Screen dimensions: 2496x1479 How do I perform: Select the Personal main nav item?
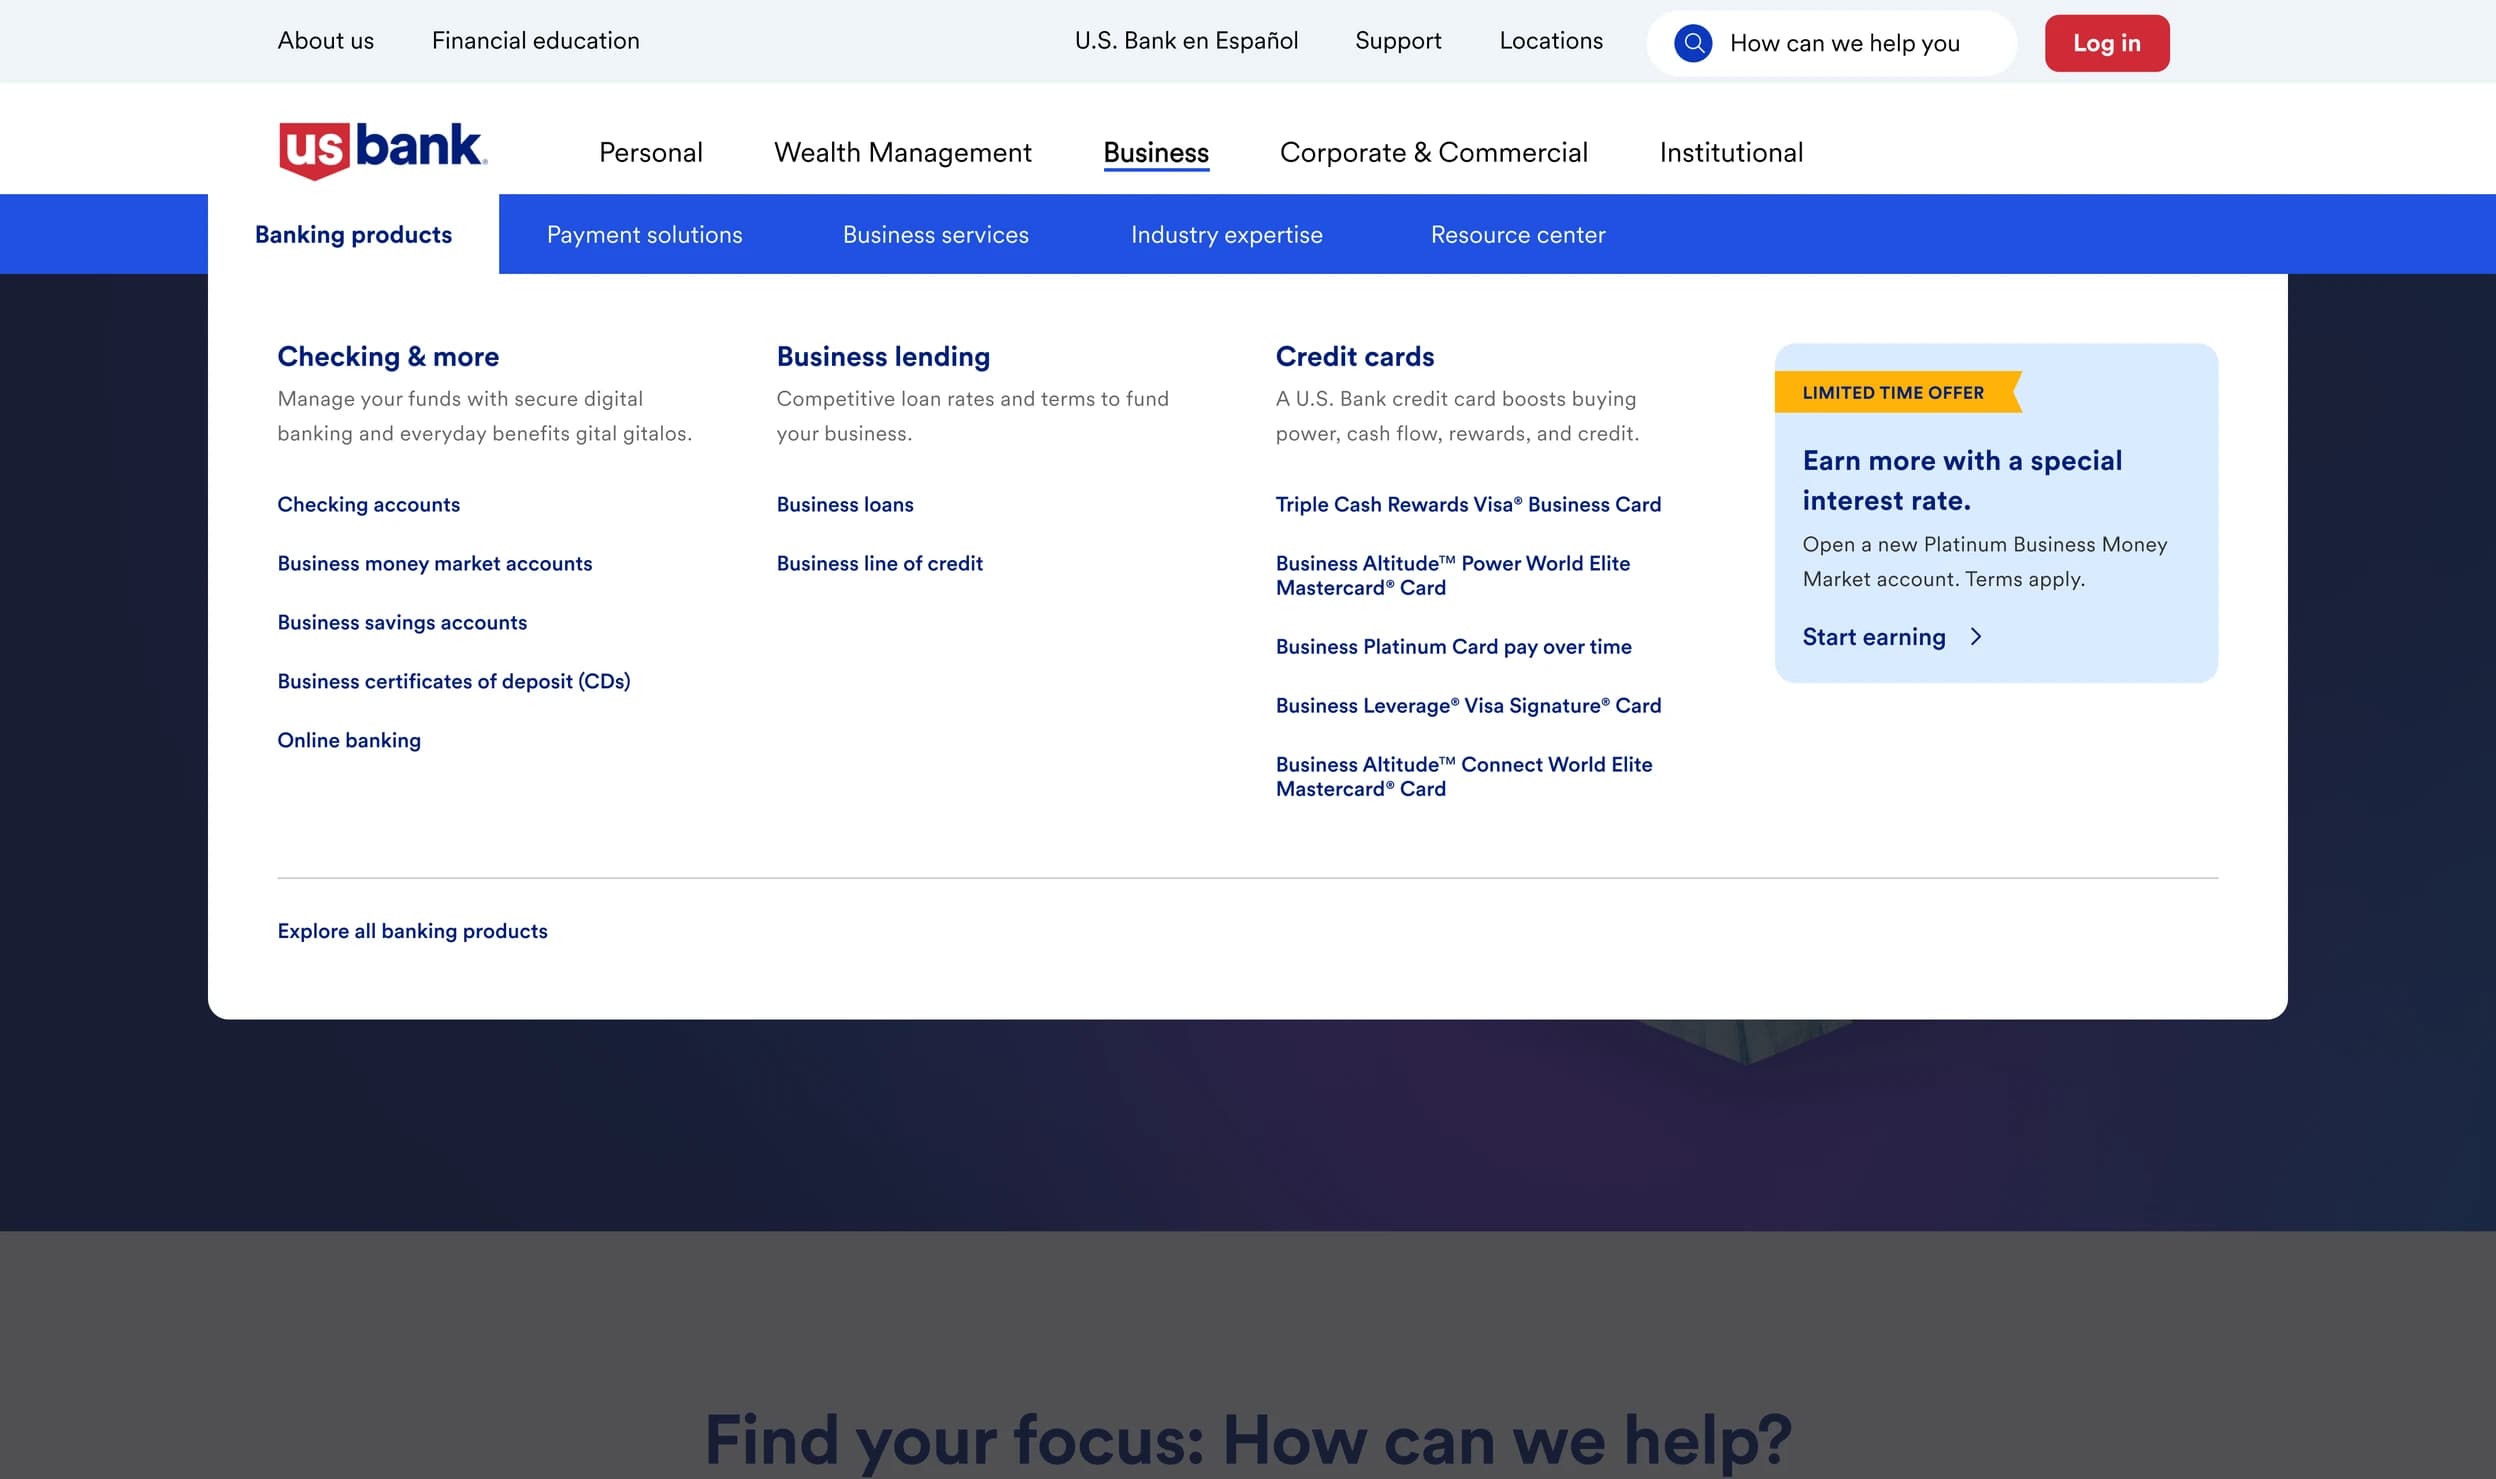coord(651,152)
